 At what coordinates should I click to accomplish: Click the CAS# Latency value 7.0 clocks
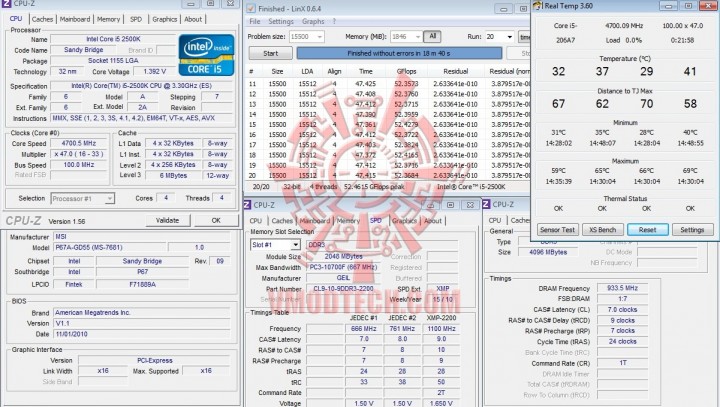click(x=622, y=310)
